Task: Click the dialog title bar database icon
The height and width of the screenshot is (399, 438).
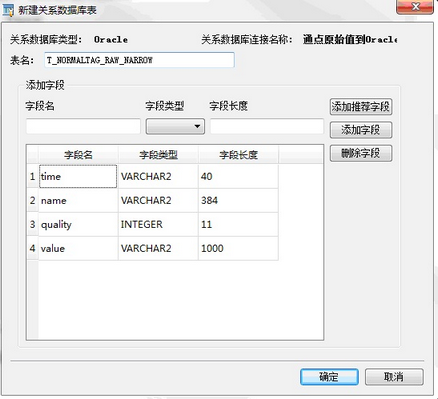Action: [x=8, y=10]
